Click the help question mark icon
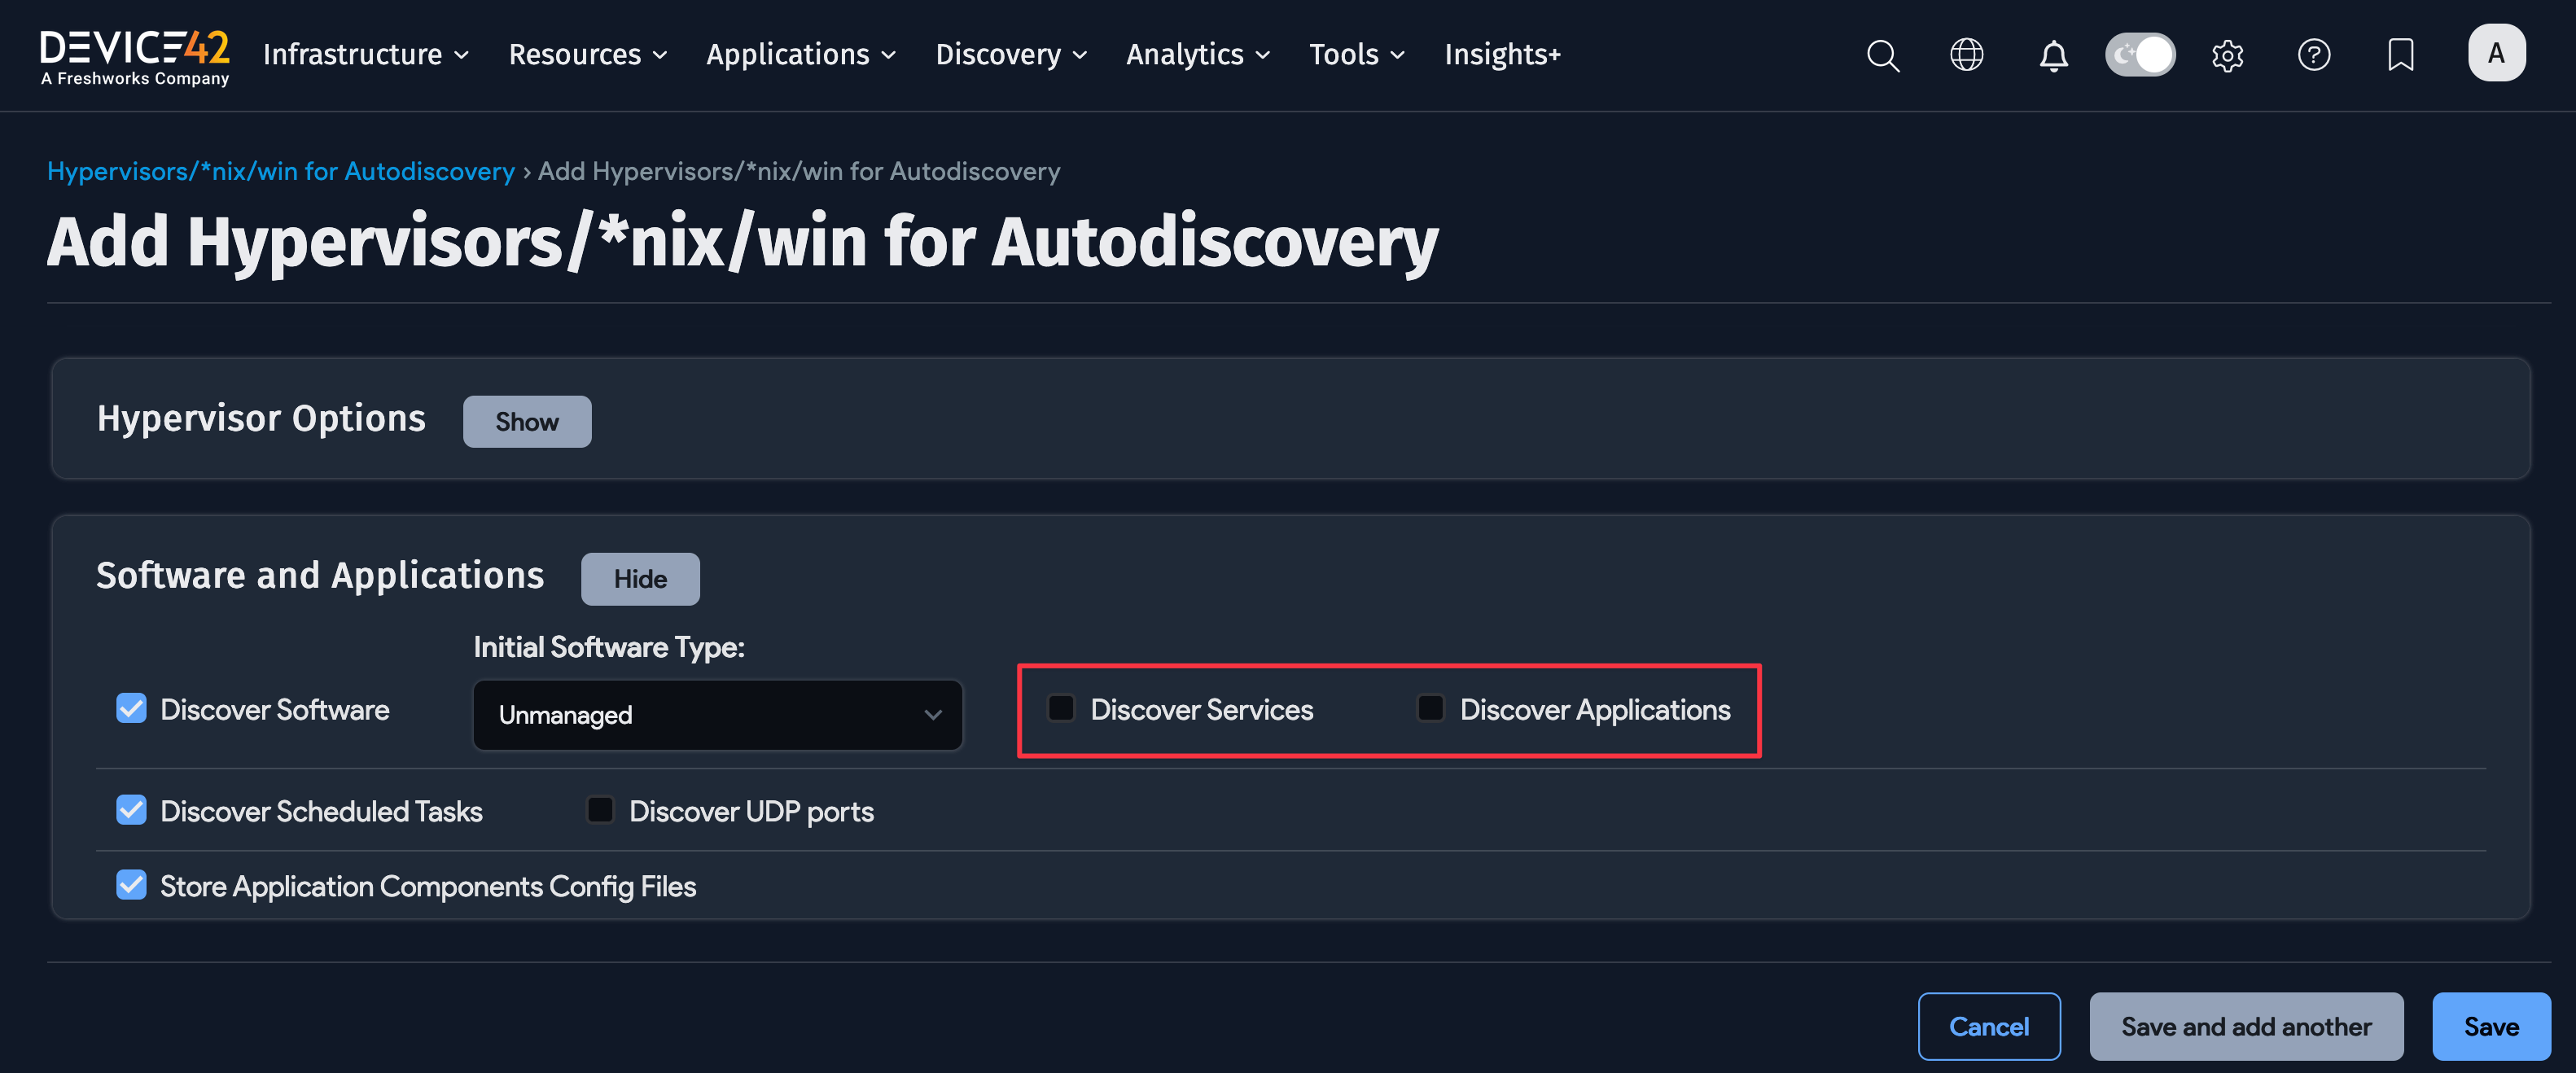The width and height of the screenshot is (2576, 1073). [x=2314, y=55]
